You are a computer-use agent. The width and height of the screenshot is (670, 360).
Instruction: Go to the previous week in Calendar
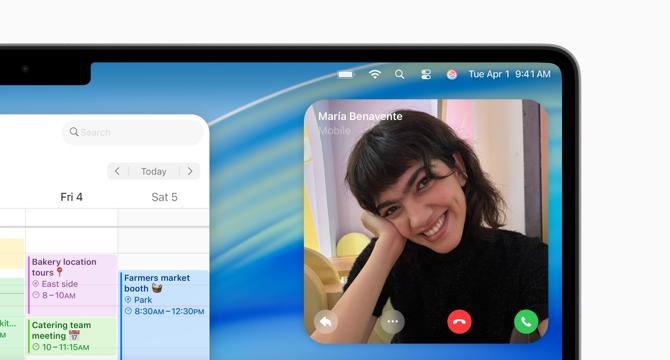point(117,171)
